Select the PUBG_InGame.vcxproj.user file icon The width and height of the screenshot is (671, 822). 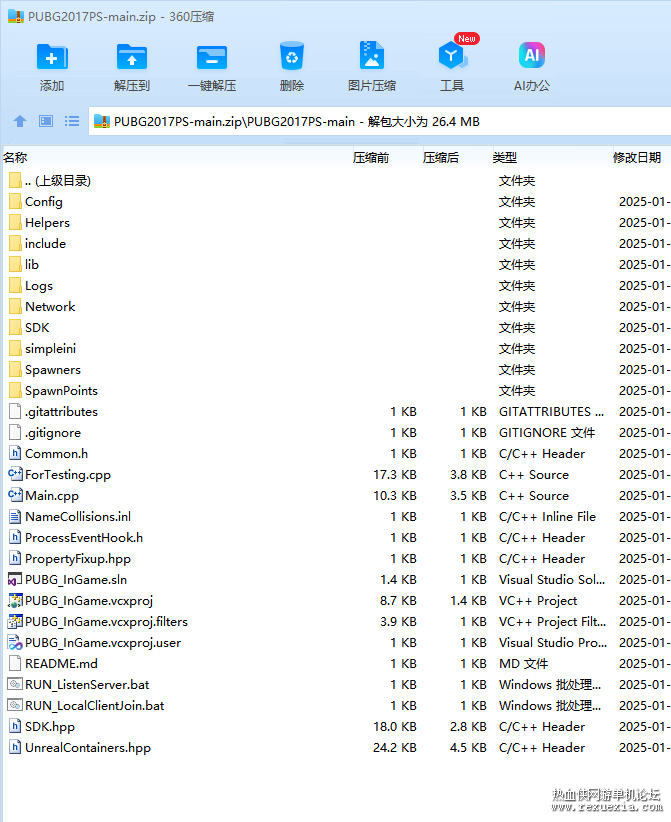point(15,643)
